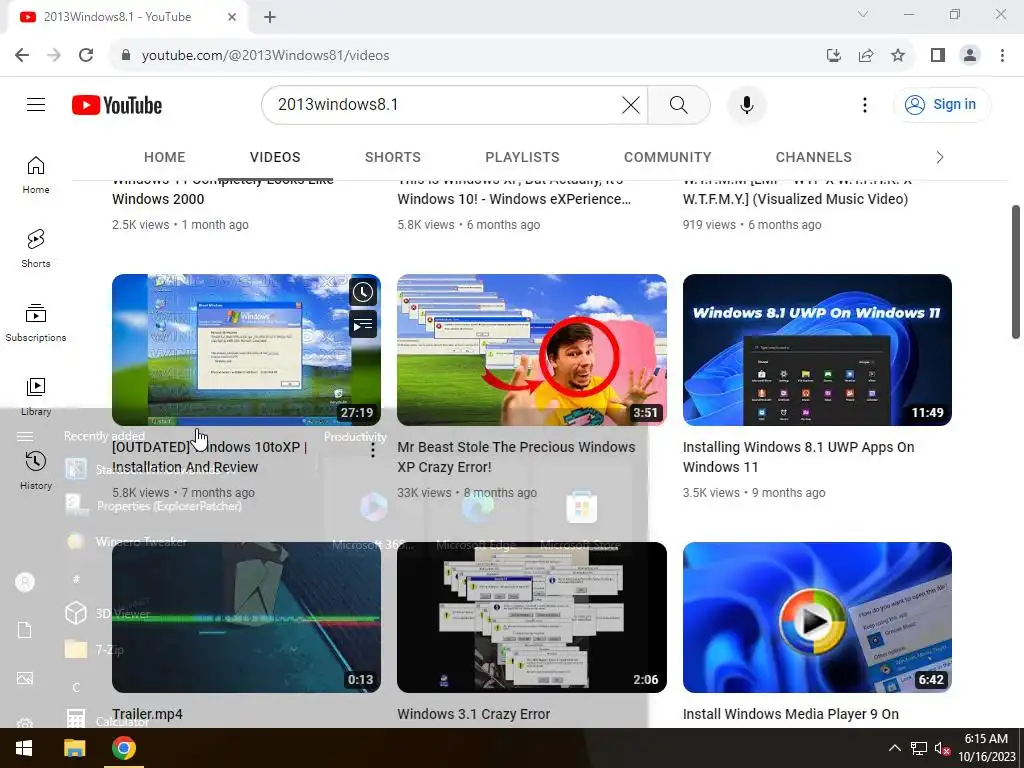Open Windows 2000 look video title
Screen dimensions: 1024x768
click(223, 193)
